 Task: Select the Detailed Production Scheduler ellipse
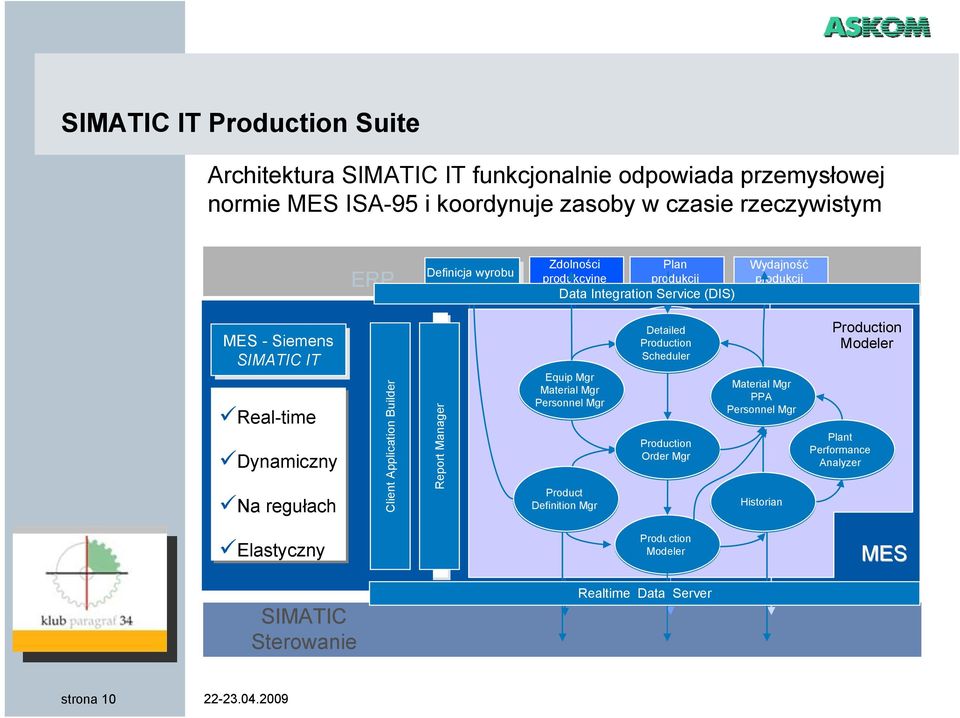point(666,343)
